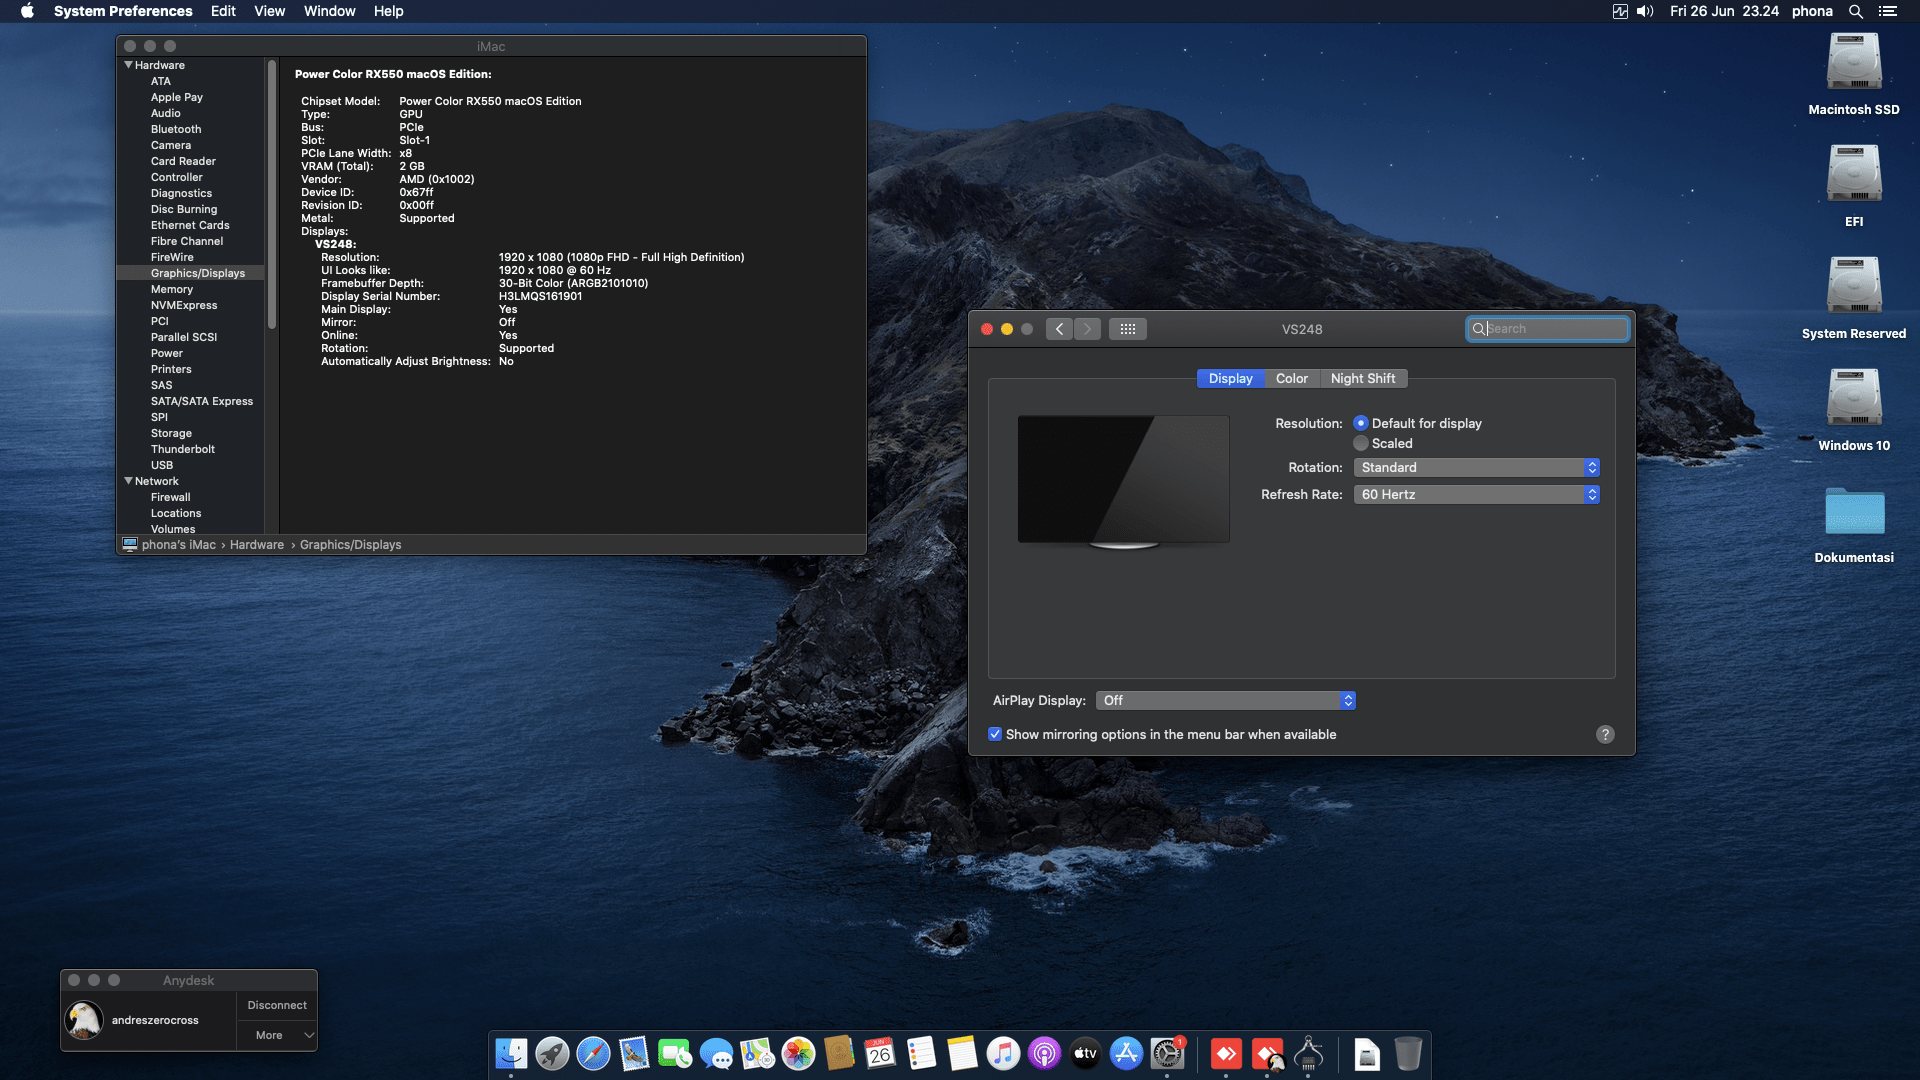The height and width of the screenshot is (1080, 1920).
Task: Open the Refresh Rate dropdown
Action: (x=1476, y=494)
